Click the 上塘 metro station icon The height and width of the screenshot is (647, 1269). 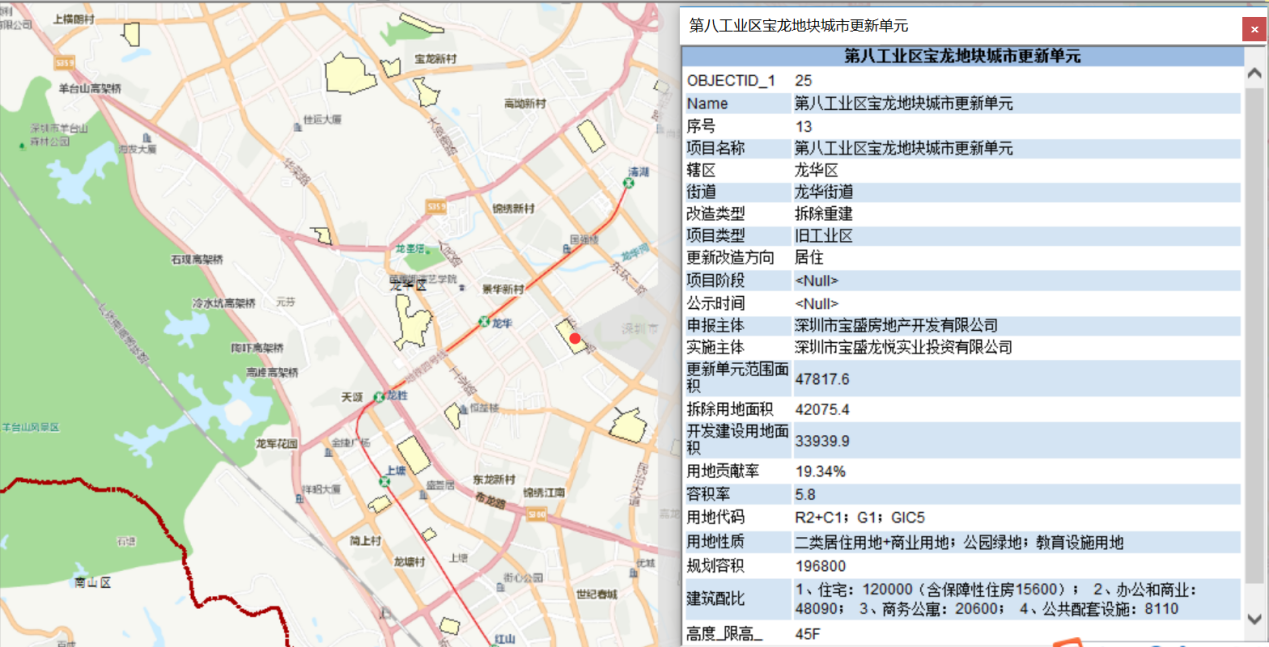pos(383,483)
